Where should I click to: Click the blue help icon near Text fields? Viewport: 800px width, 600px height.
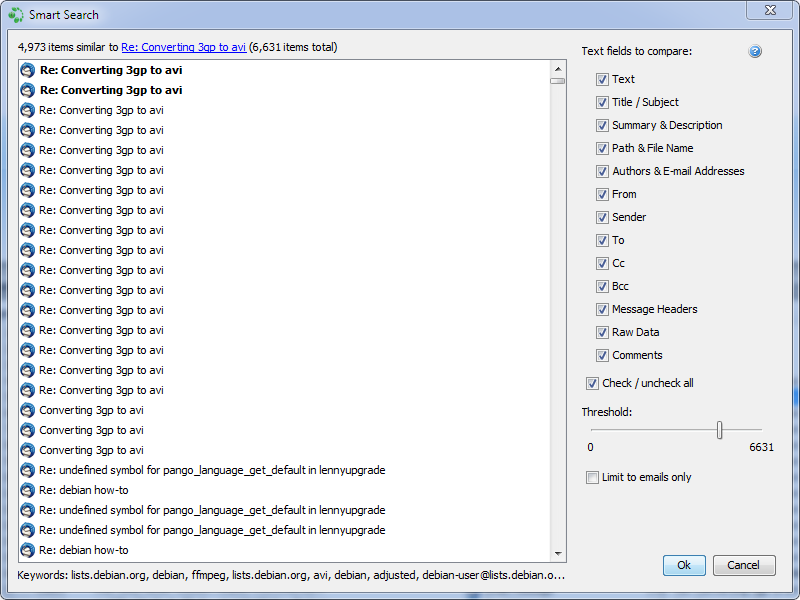pyautogui.click(x=755, y=51)
